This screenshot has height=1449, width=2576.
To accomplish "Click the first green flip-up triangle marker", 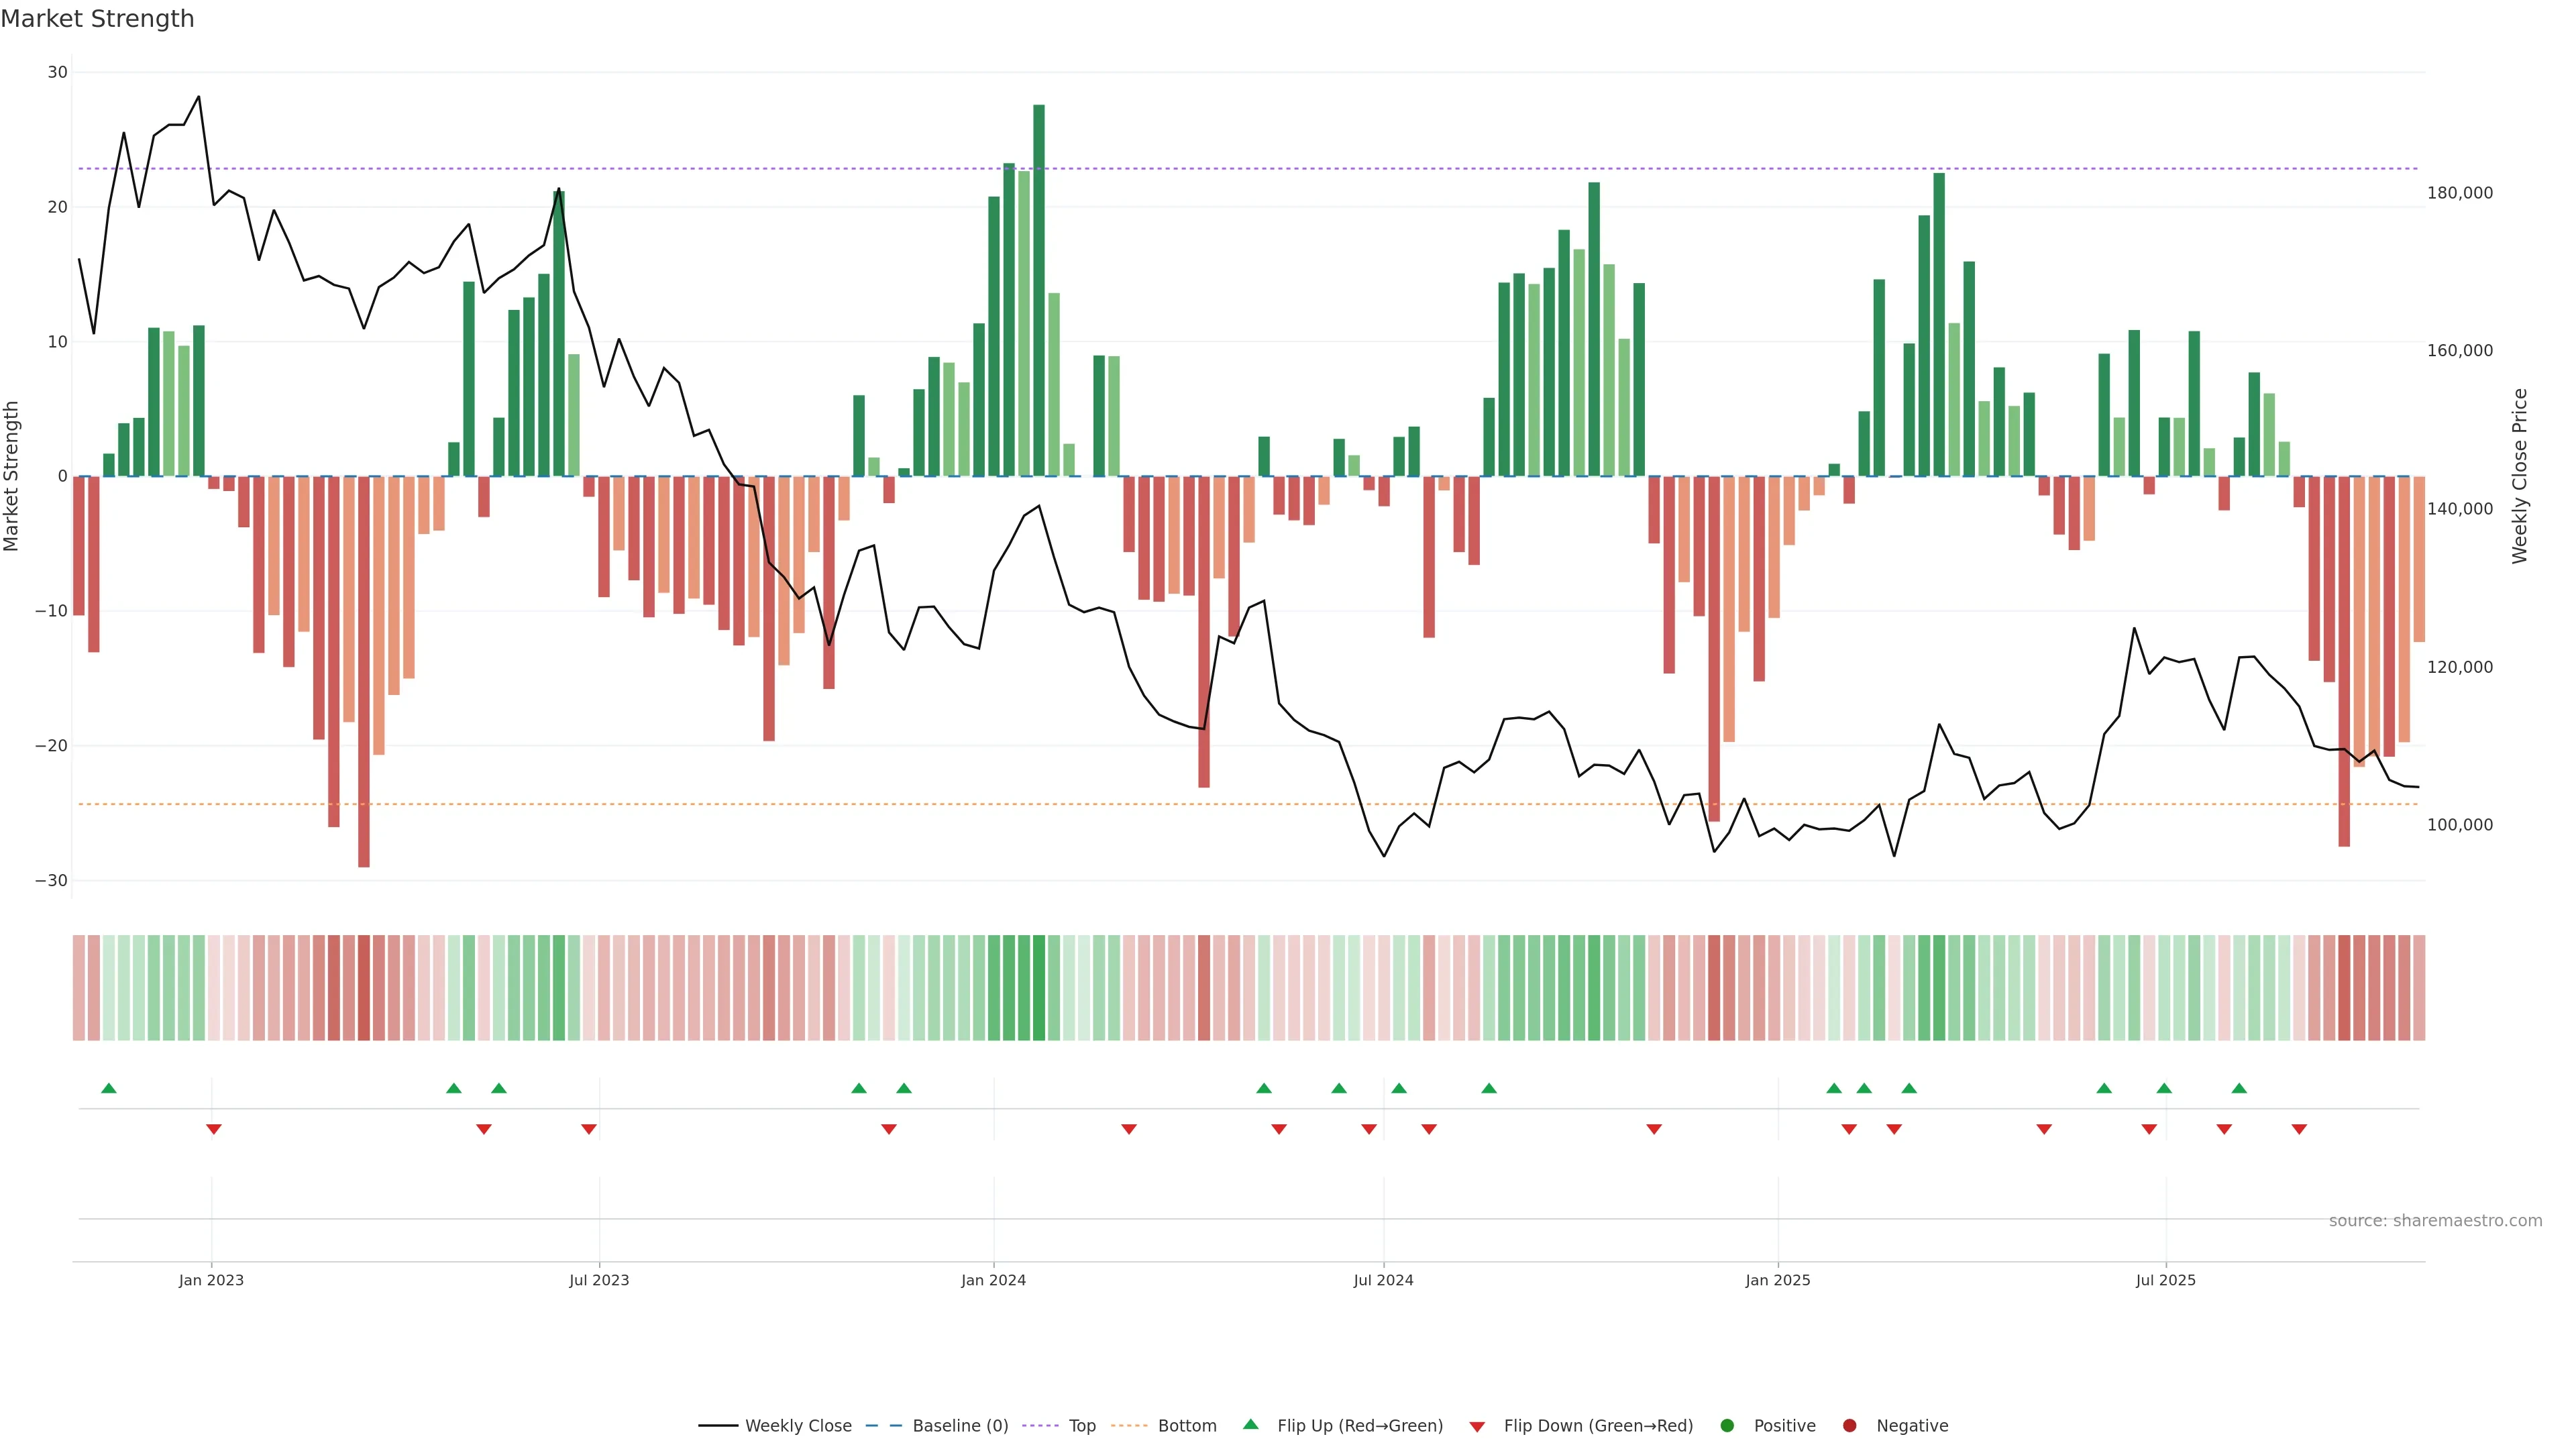I will [x=109, y=1088].
